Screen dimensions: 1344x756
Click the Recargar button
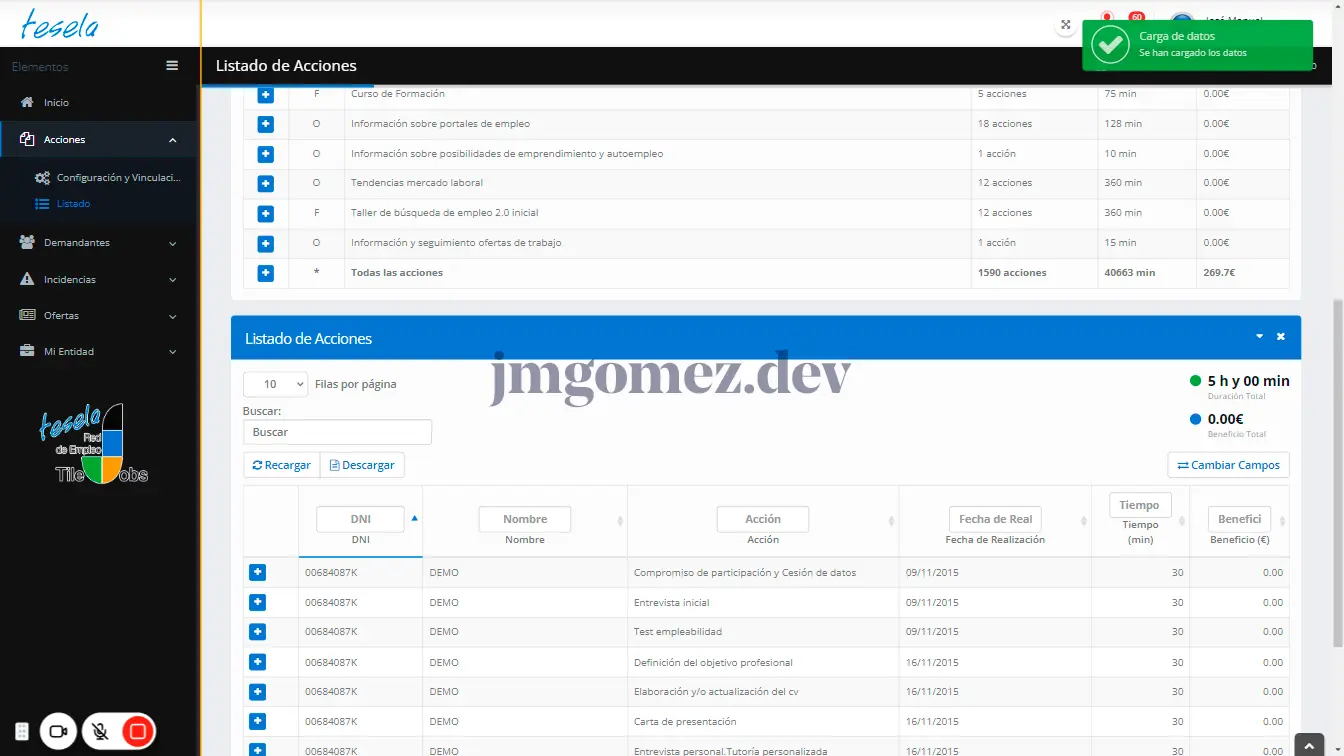click(281, 465)
